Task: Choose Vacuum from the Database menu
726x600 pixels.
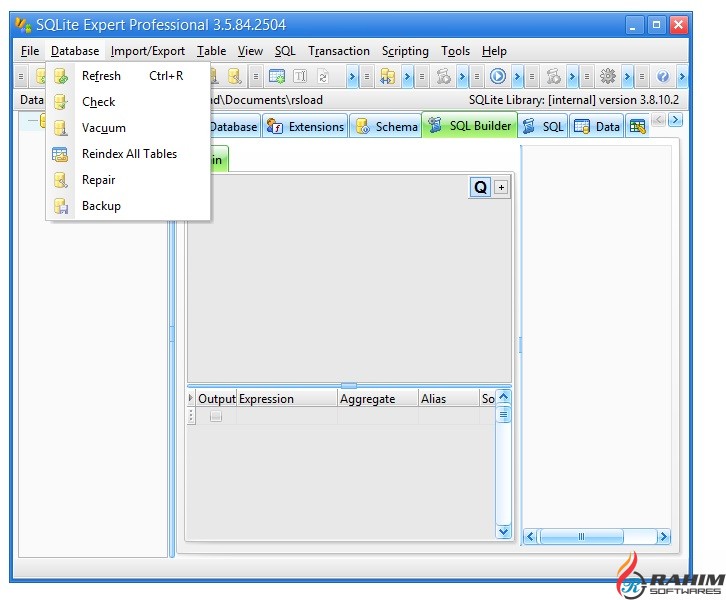Action: tap(128, 128)
